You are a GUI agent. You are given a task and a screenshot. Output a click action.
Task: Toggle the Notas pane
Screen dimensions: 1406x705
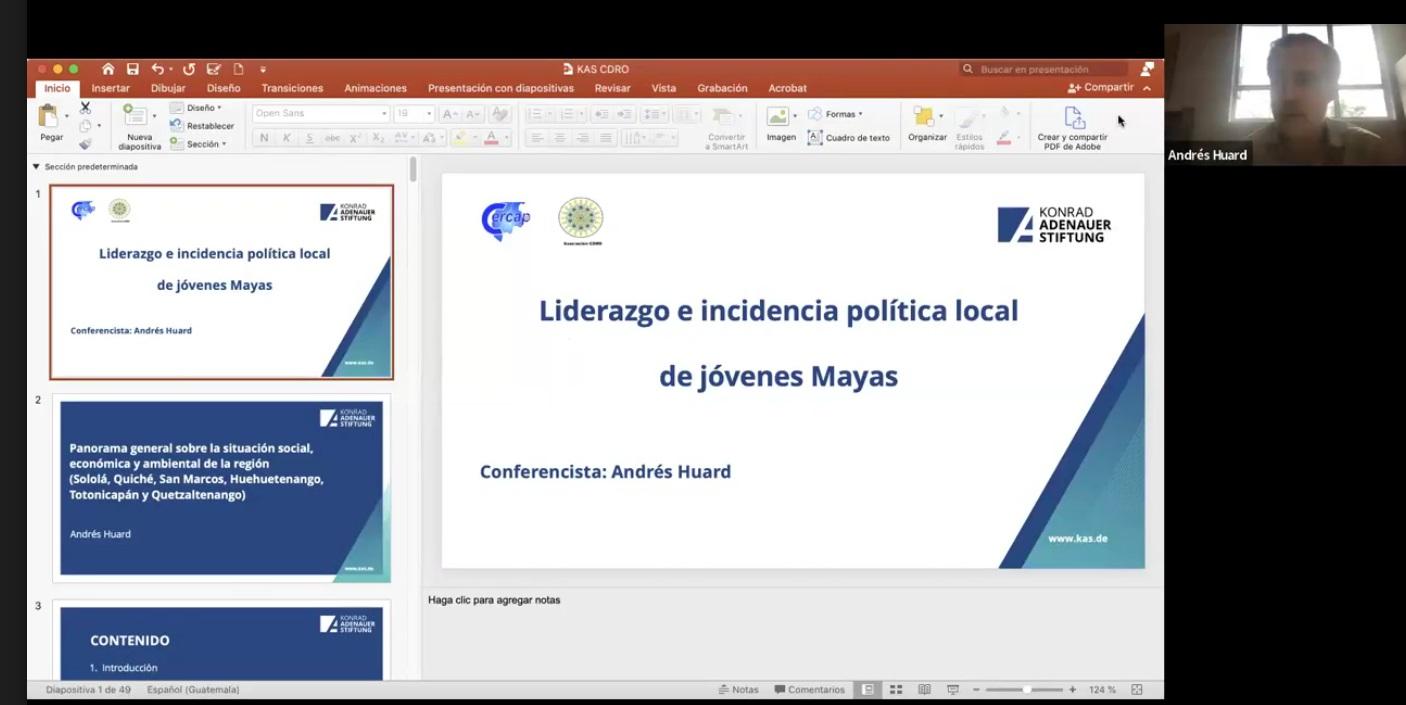pos(738,690)
